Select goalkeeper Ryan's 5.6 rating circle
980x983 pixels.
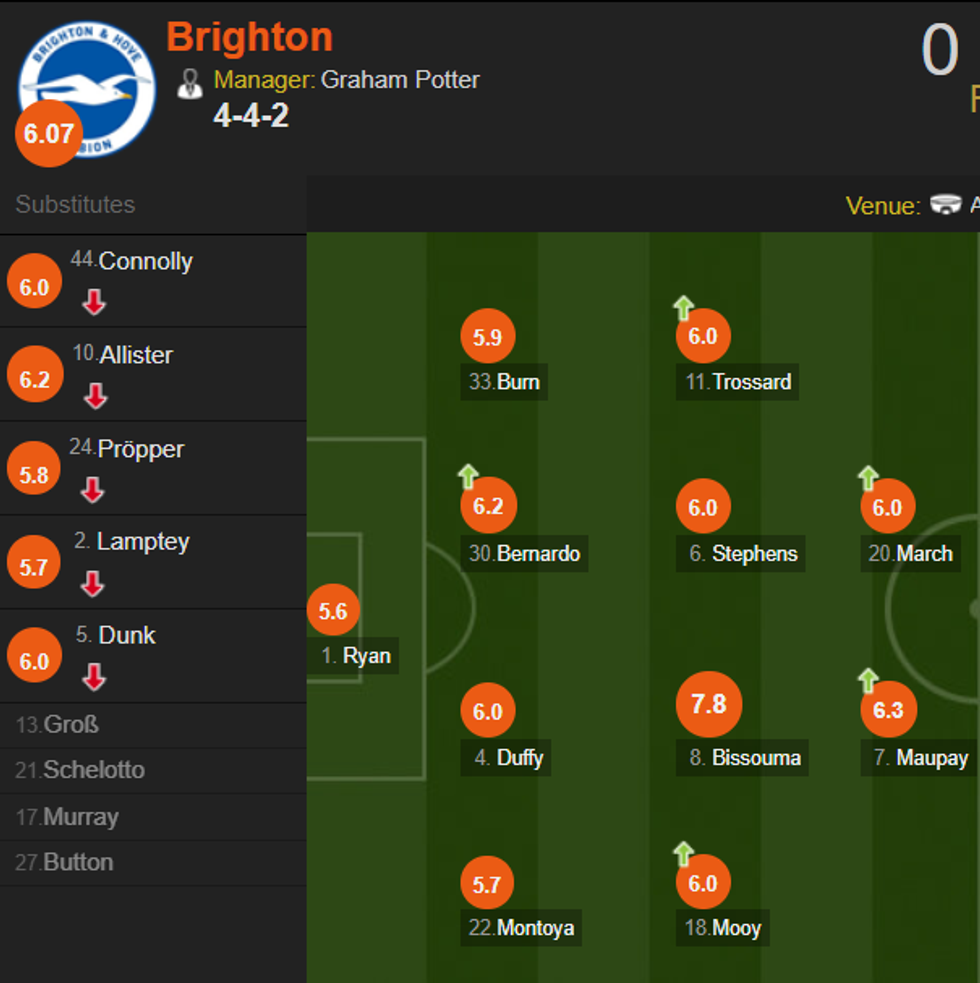point(333,611)
